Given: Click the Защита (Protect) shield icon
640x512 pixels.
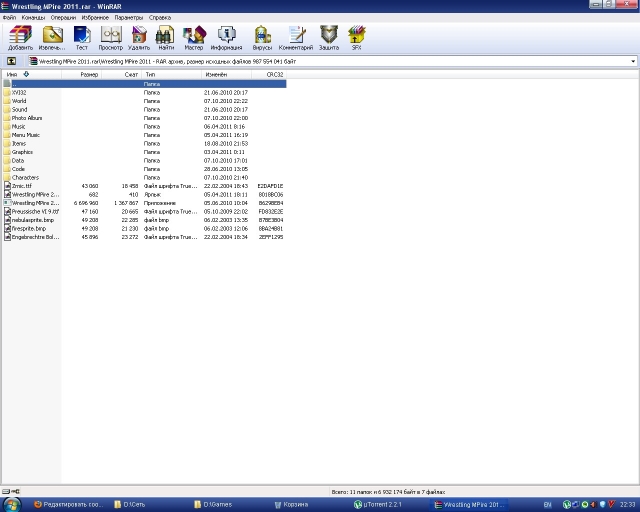Looking at the screenshot, I should pos(329,38).
